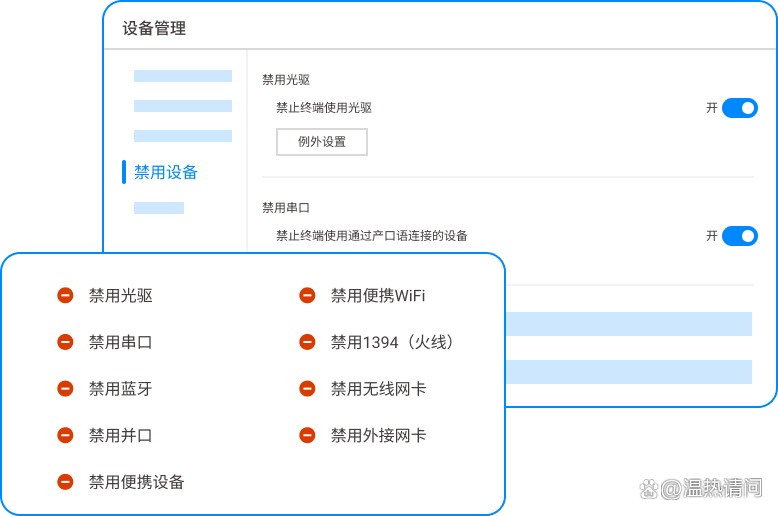
Task: Click the red icon beside 禁用便携WiFi
Action: click(308, 295)
